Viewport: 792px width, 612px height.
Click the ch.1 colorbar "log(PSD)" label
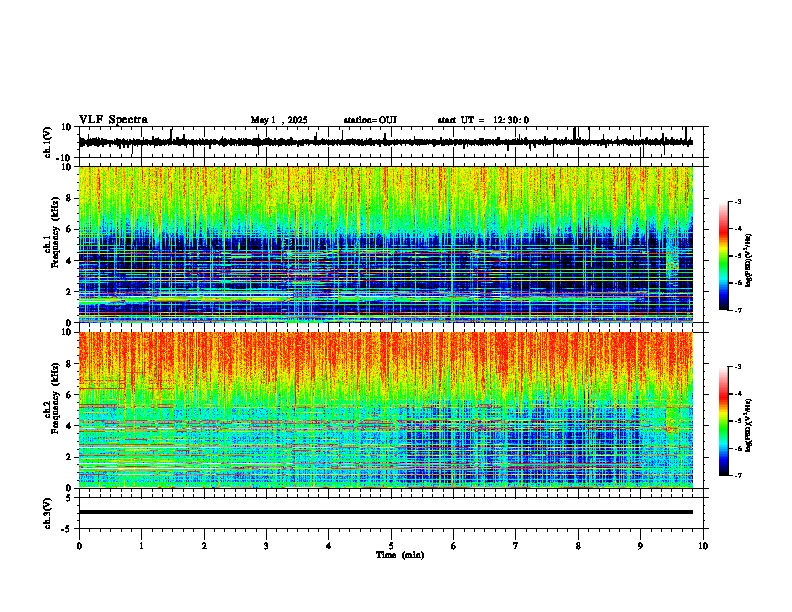click(x=749, y=260)
